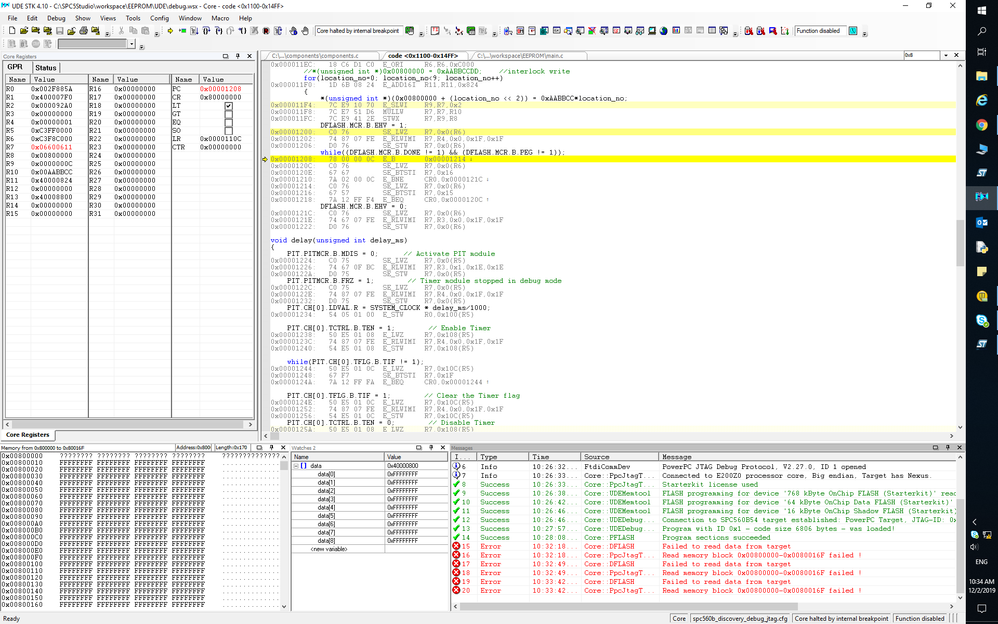The image size is (998, 624).
Task: Click the green icon beside core status field
Action: tap(409, 31)
